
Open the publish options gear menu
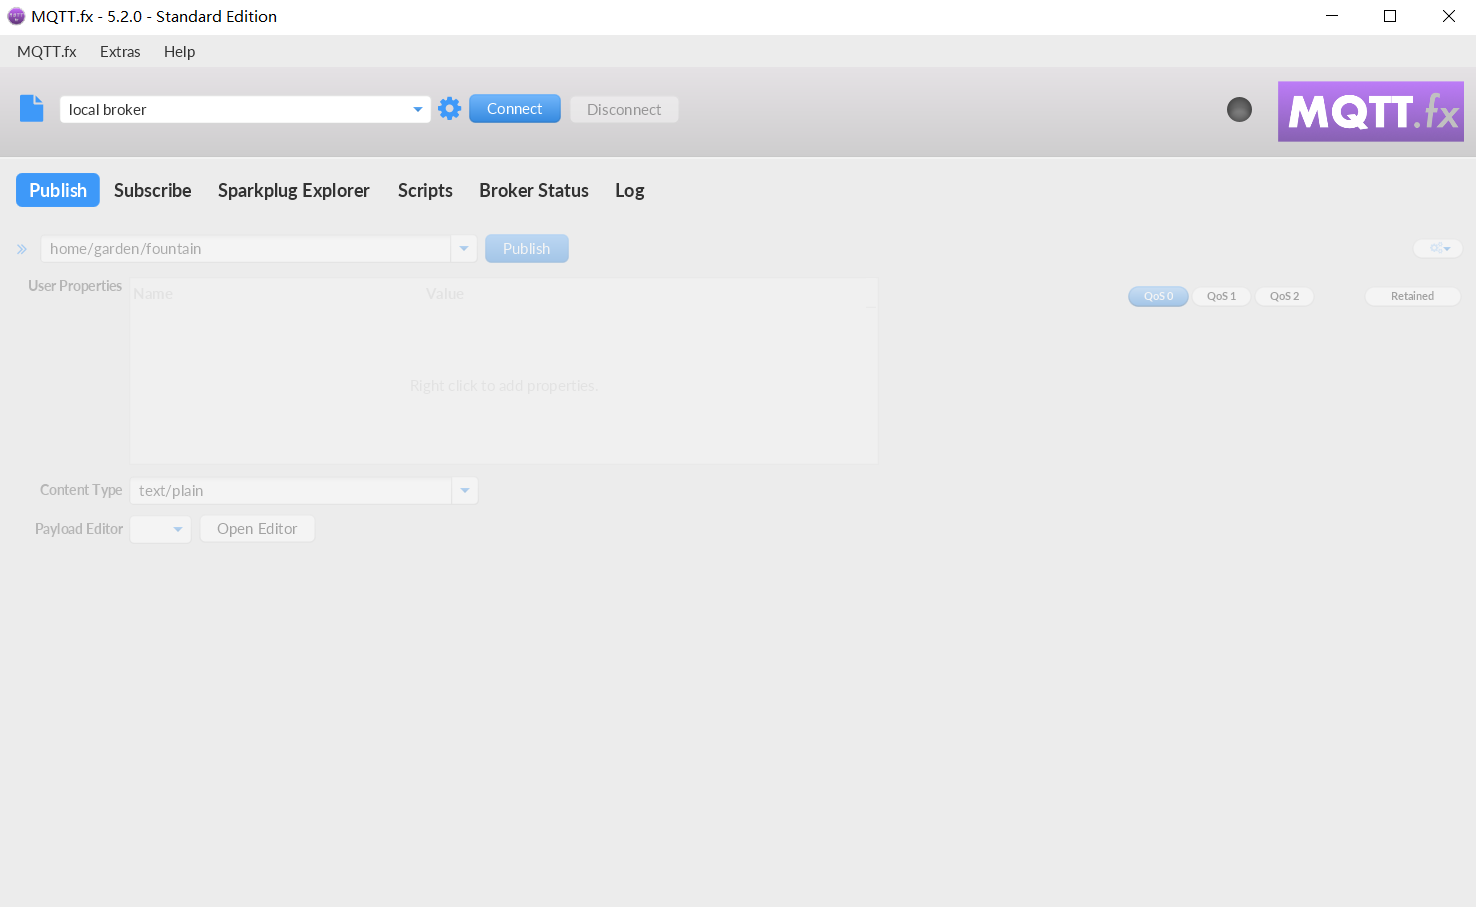[x=1438, y=248]
